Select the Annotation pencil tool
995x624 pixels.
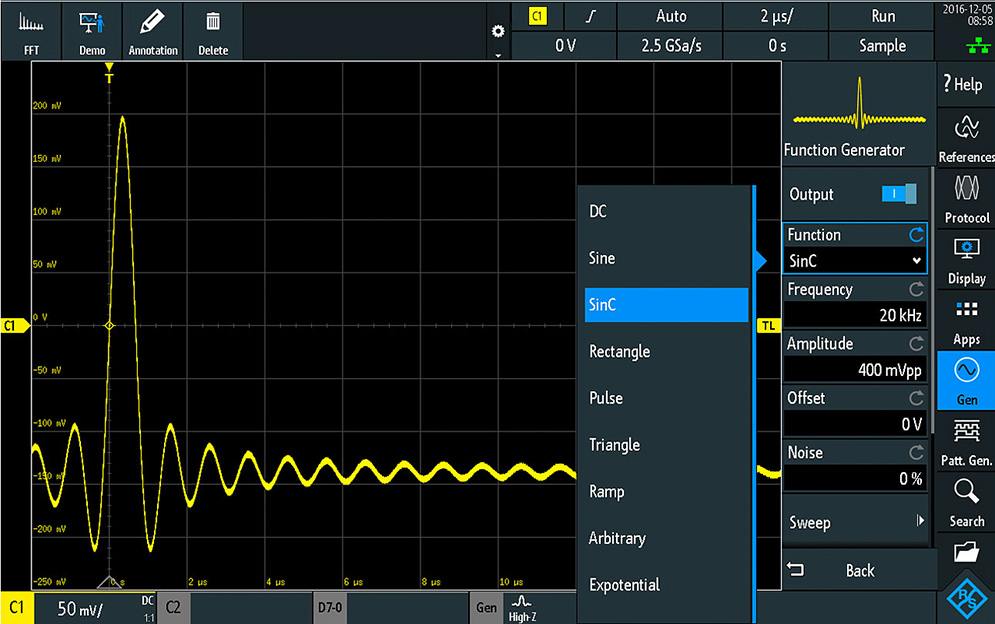click(x=153, y=31)
